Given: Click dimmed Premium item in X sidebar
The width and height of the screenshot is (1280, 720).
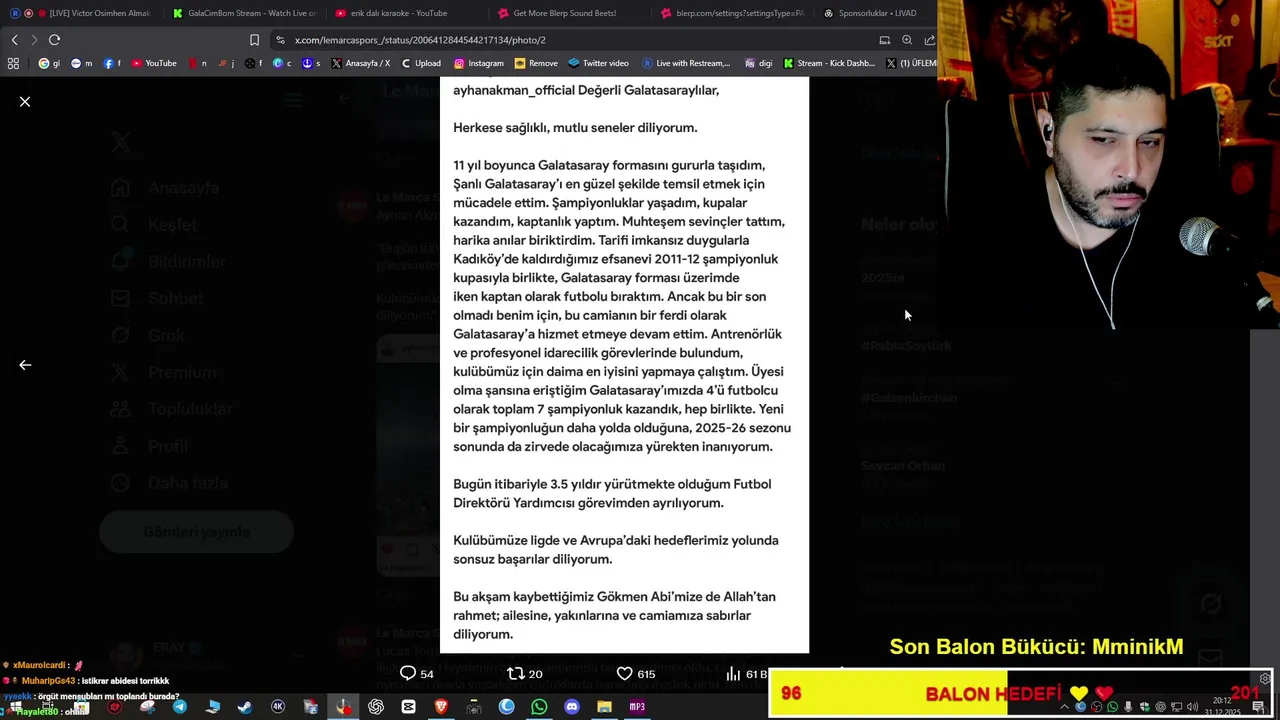Looking at the screenshot, I should coord(164,372).
